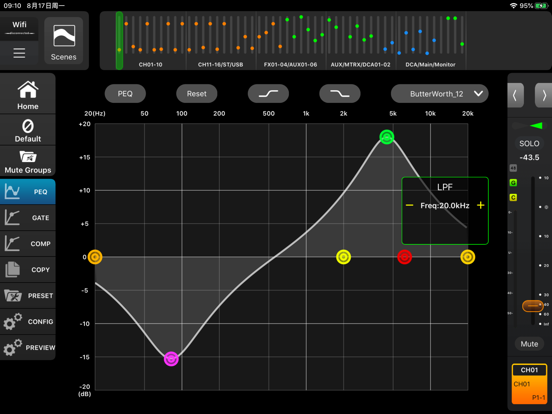552x414 pixels.
Task: Click the CH01 fader handle
Action: [x=532, y=306]
